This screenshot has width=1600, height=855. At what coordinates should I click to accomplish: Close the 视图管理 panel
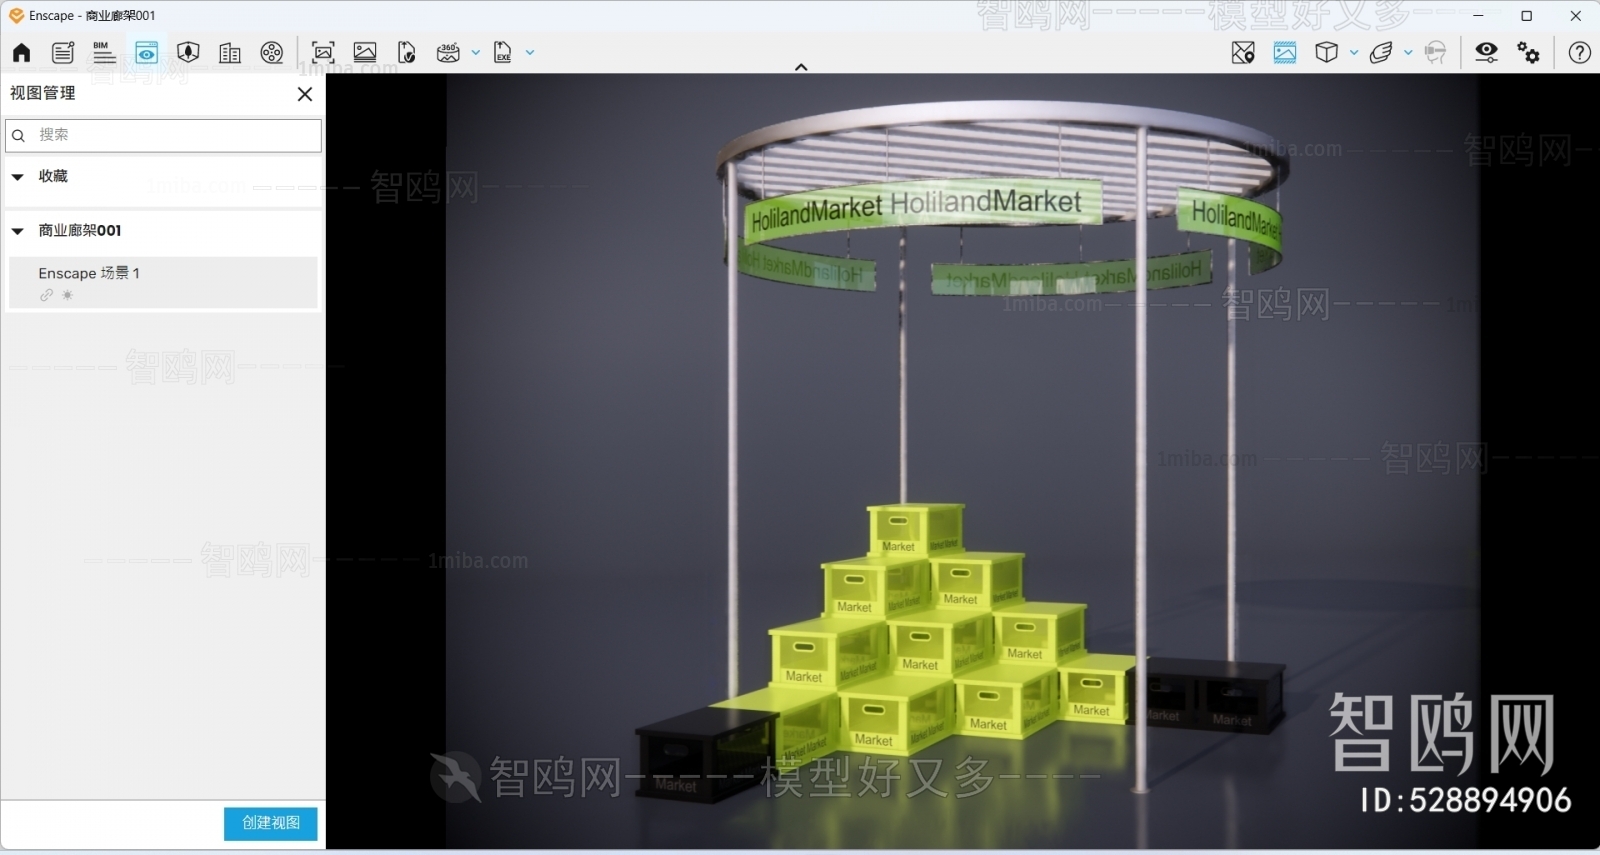pos(305,94)
